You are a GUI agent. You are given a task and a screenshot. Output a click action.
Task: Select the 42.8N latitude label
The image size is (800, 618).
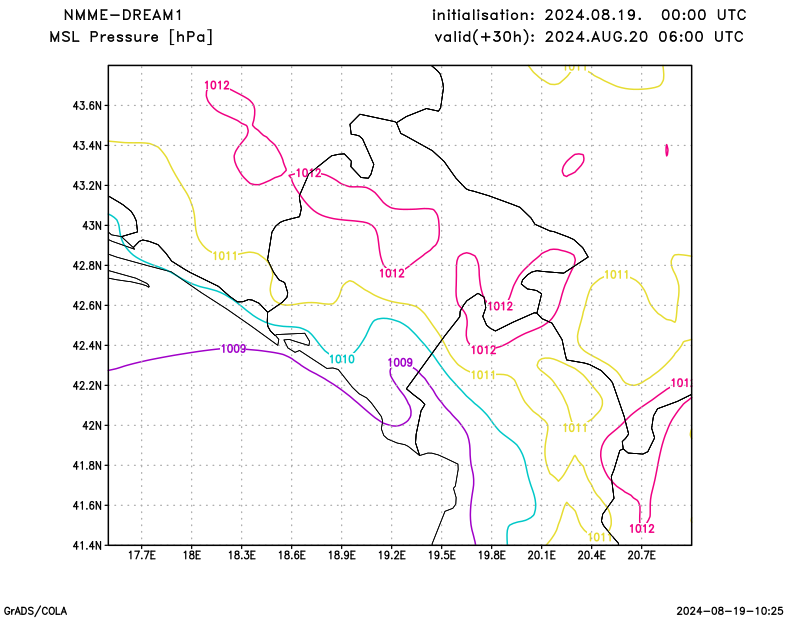coord(87,266)
